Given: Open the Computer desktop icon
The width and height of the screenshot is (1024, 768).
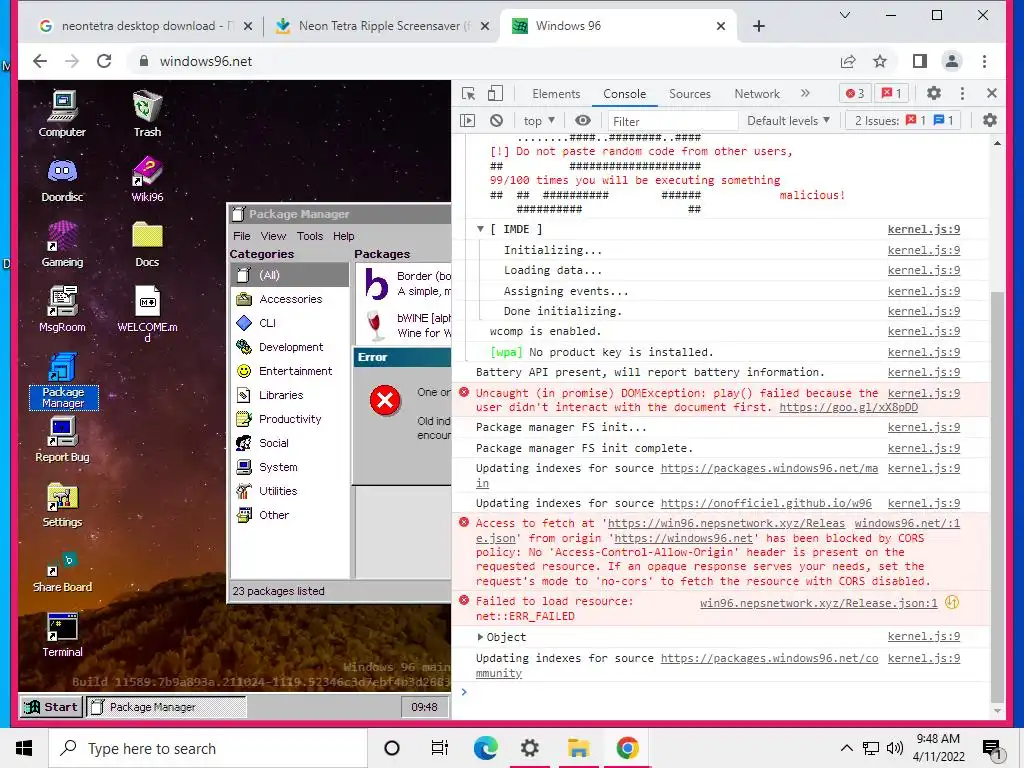Looking at the screenshot, I should pos(62,114).
